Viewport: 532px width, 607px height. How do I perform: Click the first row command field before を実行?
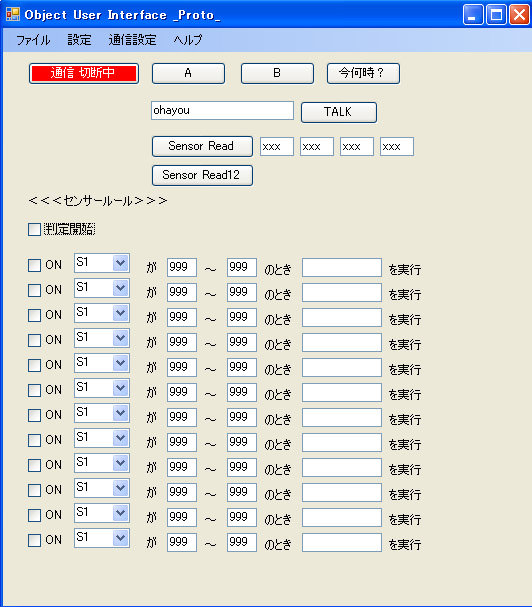click(342, 267)
